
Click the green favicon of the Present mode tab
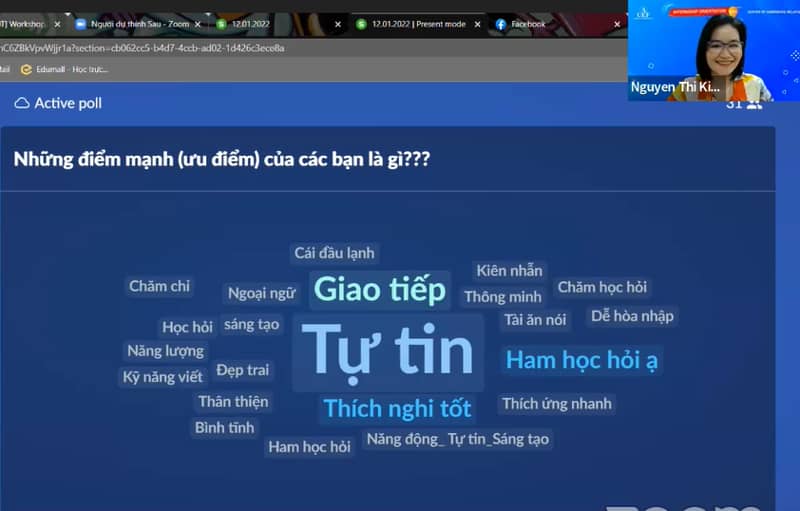(x=361, y=24)
